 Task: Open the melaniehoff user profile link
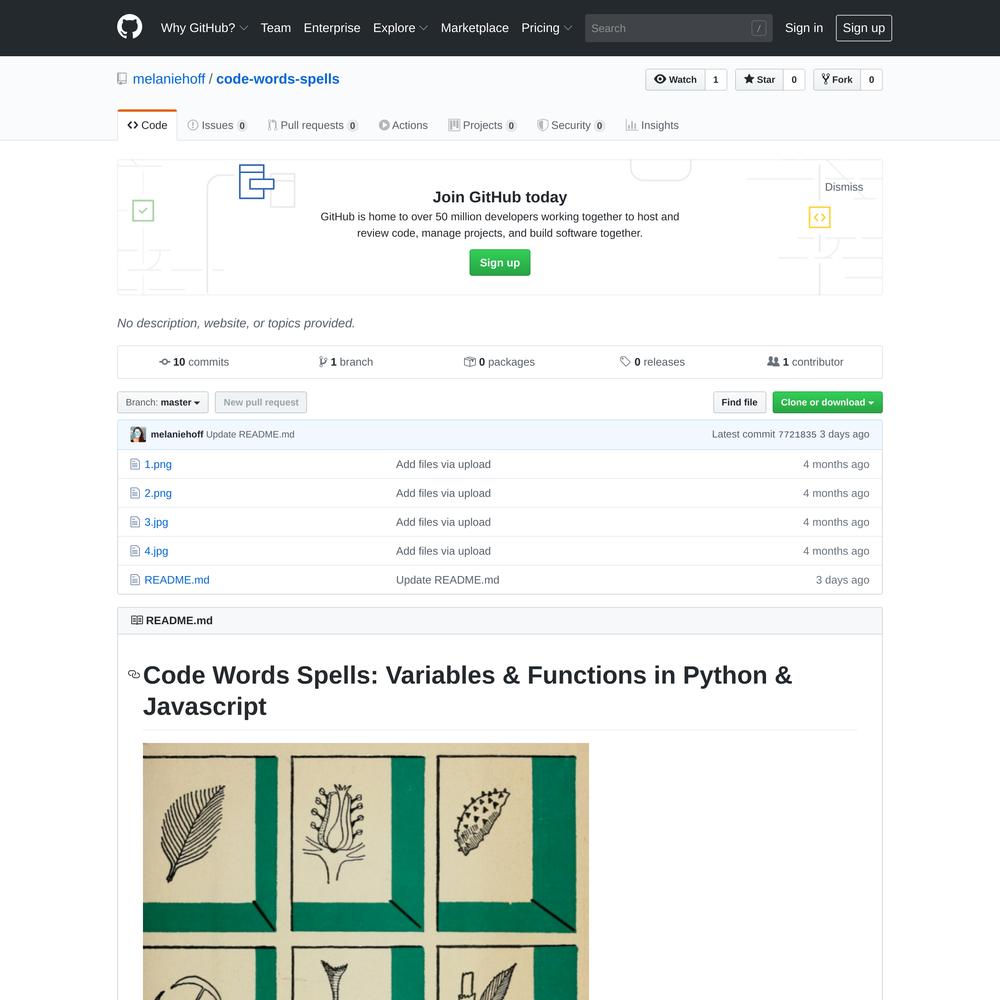(169, 79)
